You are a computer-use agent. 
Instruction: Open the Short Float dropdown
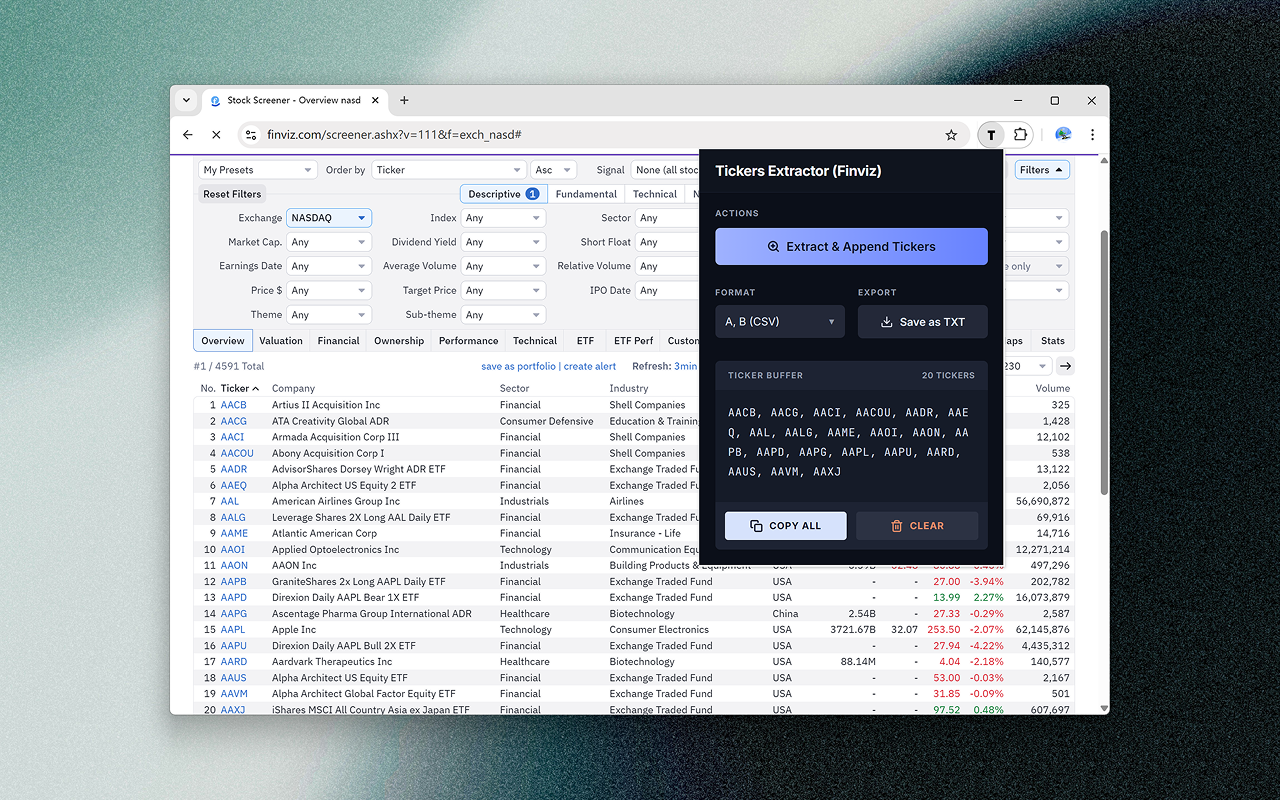(667, 242)
